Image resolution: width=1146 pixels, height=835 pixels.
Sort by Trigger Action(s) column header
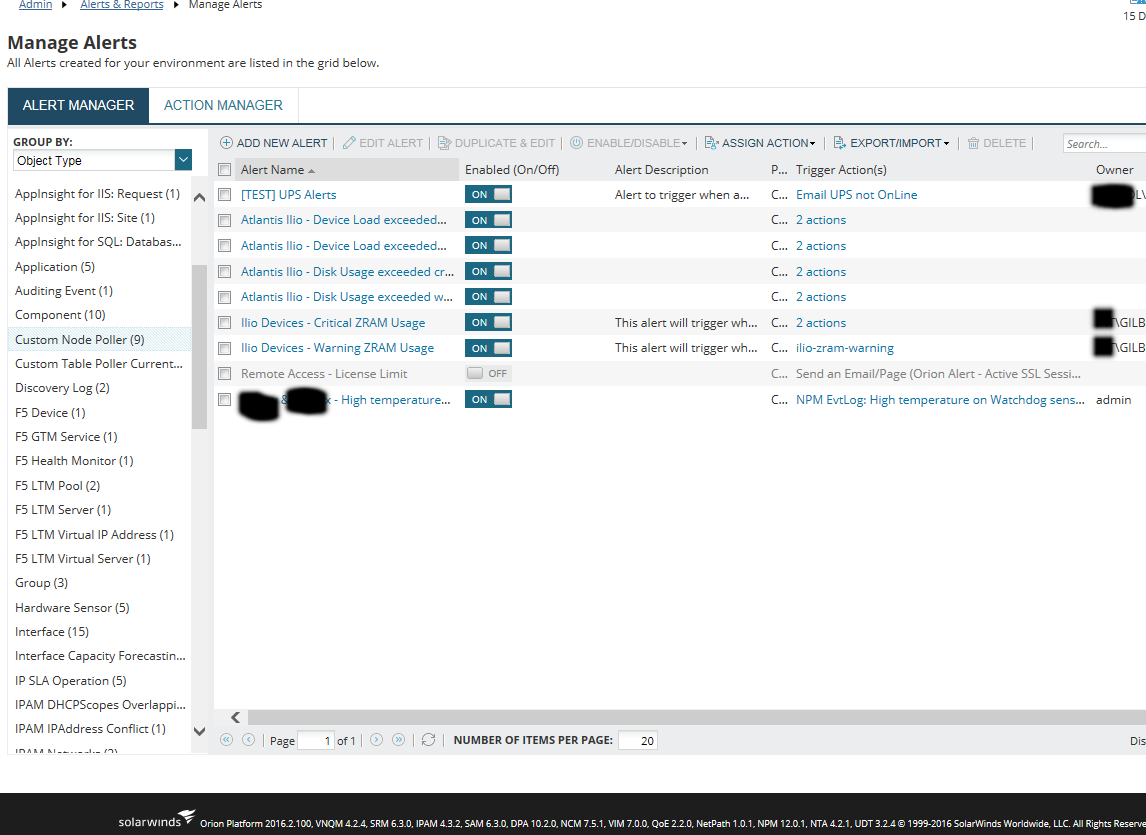click(x=841, y=170)
